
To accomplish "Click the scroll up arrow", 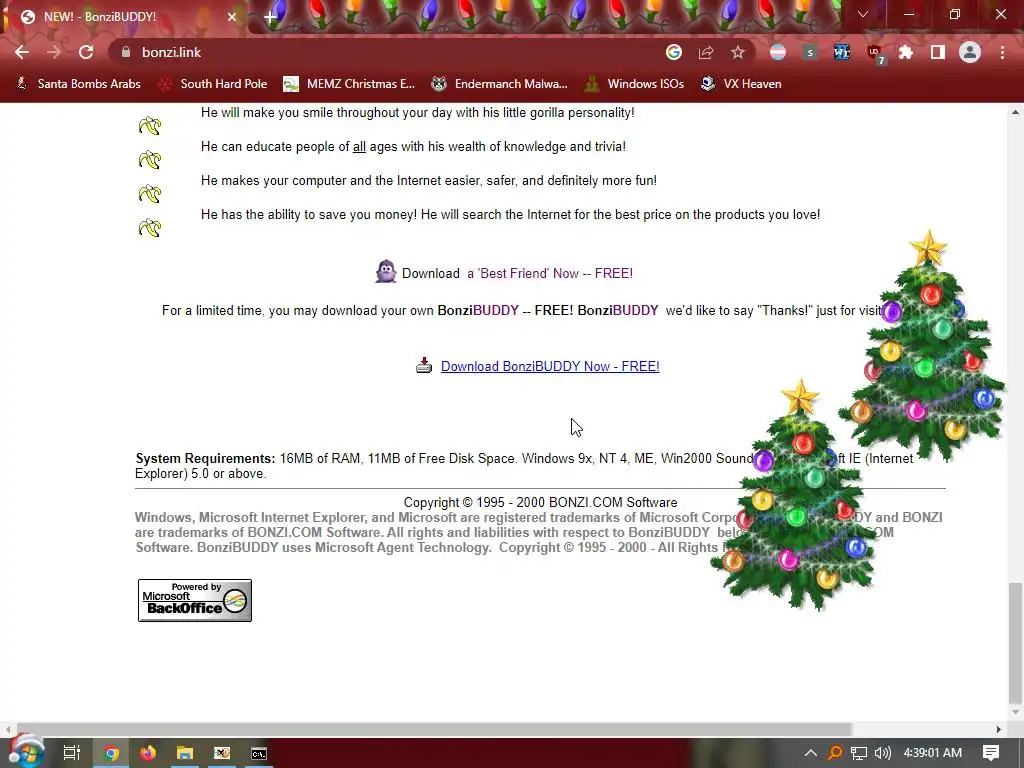I will (1015, 112).
